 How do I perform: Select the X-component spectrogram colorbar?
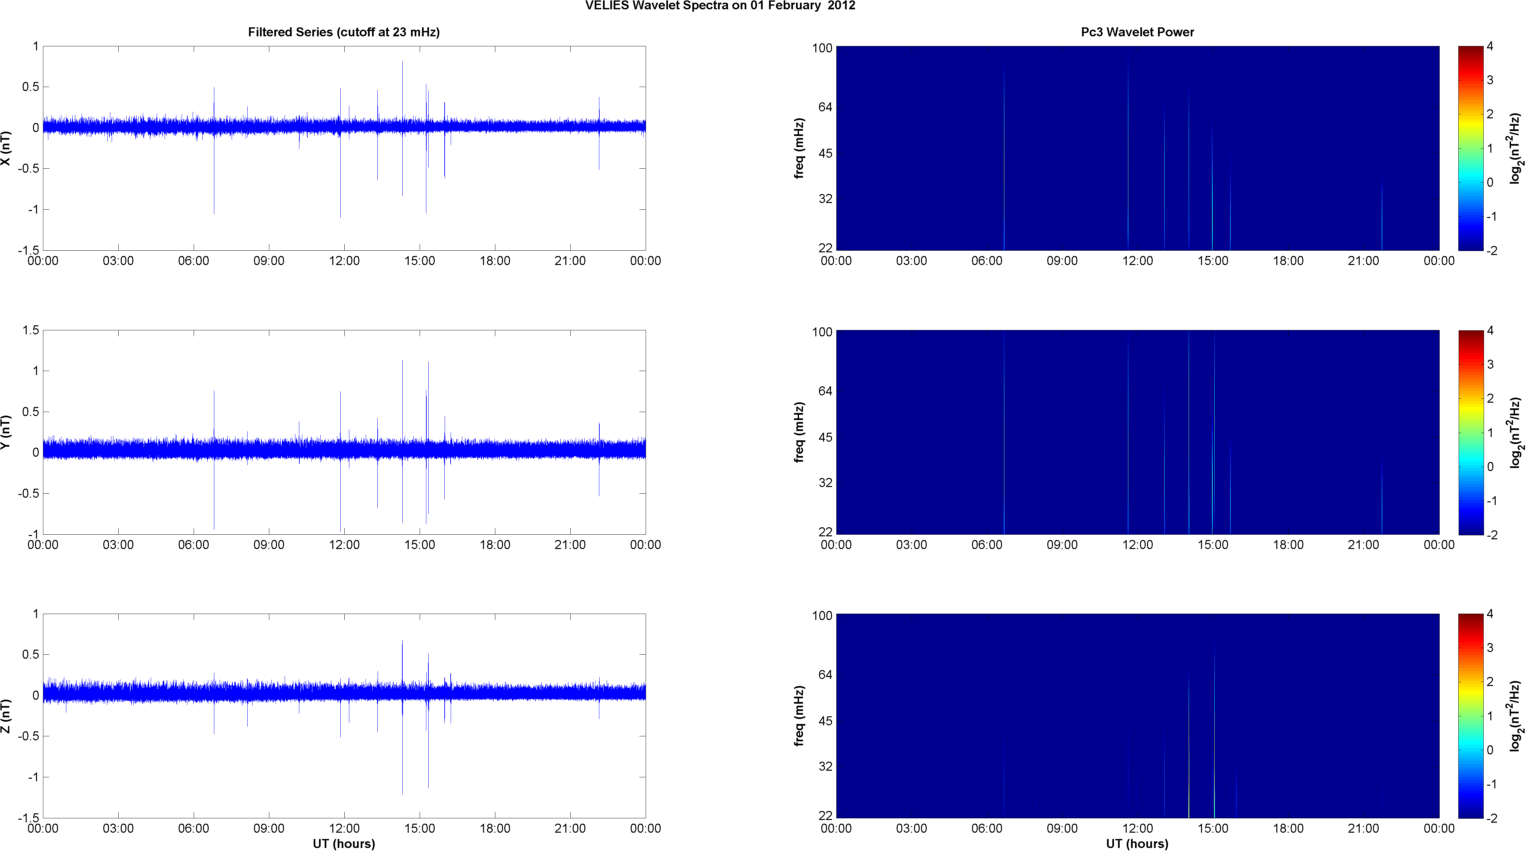click(1470, 148)
